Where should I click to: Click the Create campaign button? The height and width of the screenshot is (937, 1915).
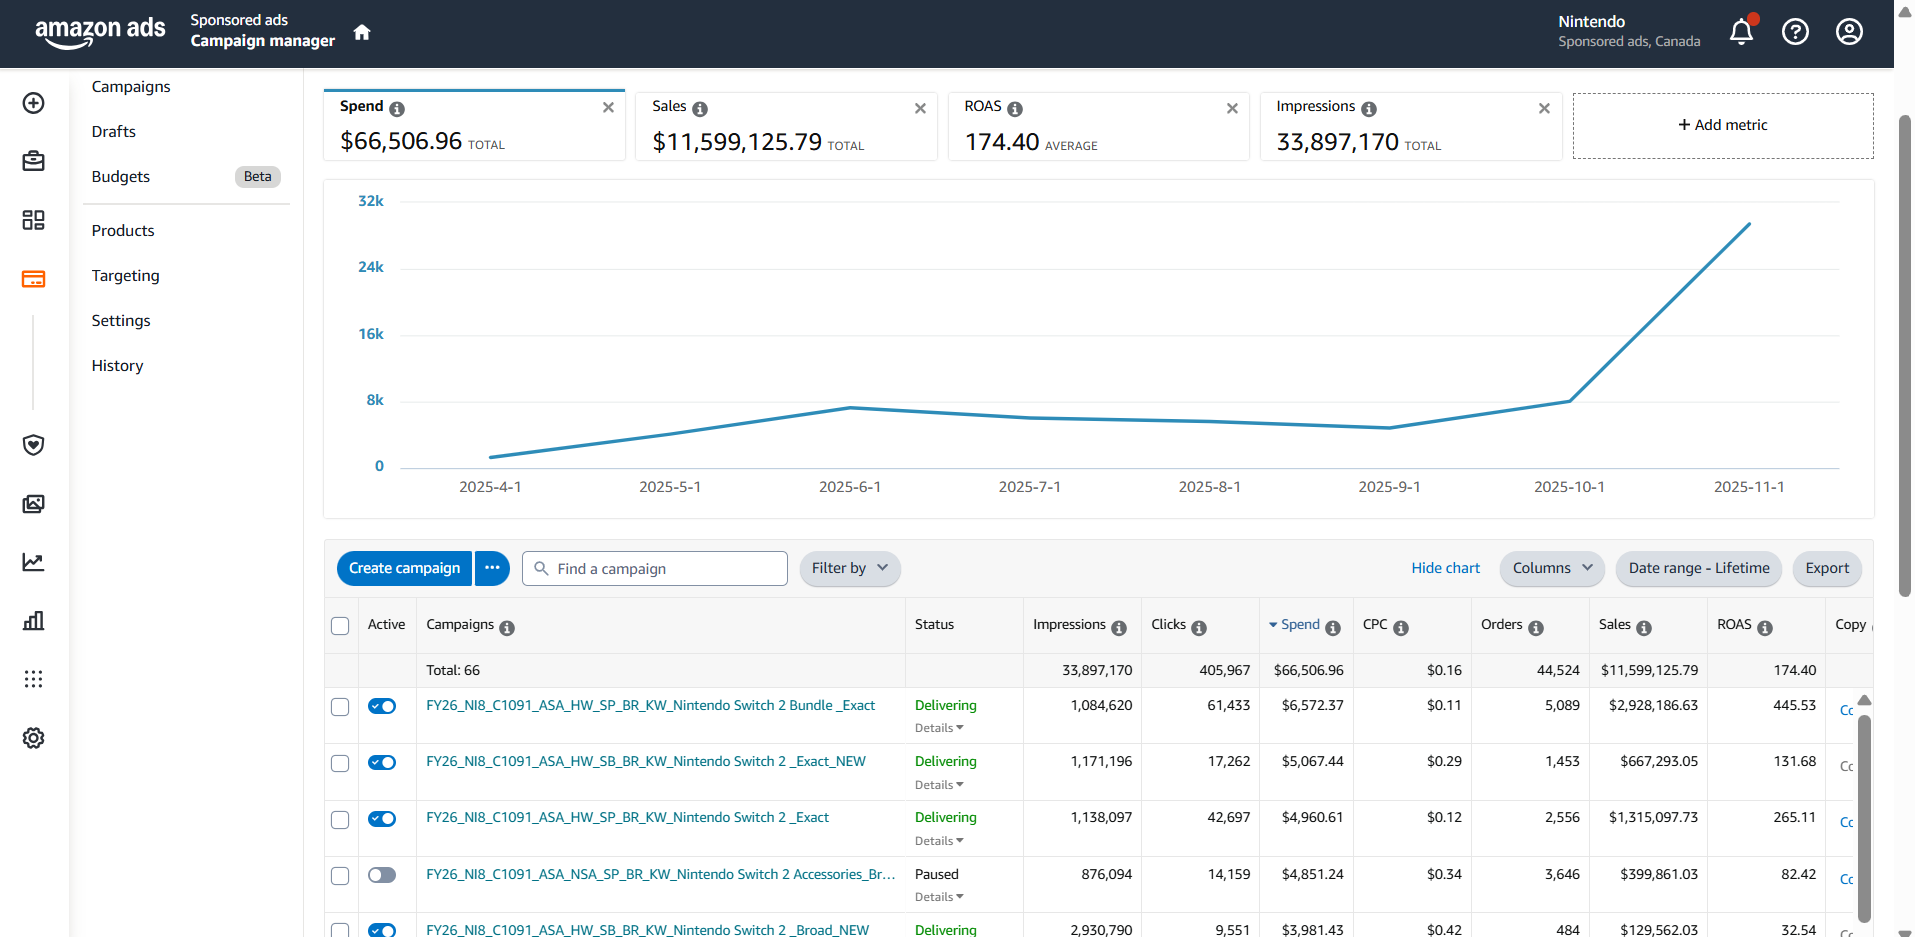click(404, 568)
